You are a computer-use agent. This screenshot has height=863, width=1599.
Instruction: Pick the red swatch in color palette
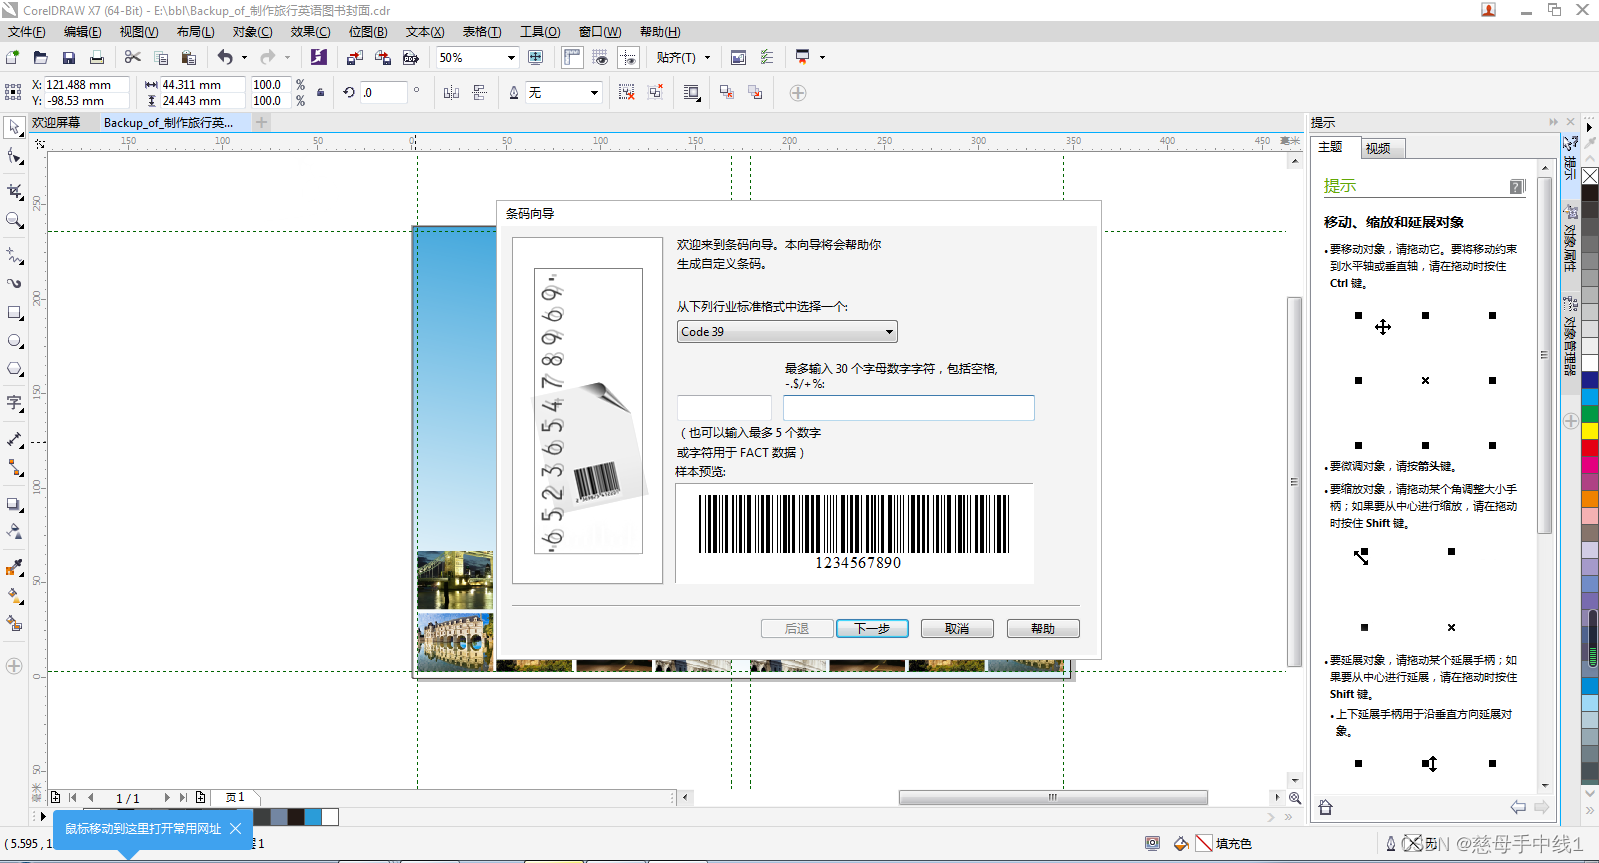click(1590, 447)
